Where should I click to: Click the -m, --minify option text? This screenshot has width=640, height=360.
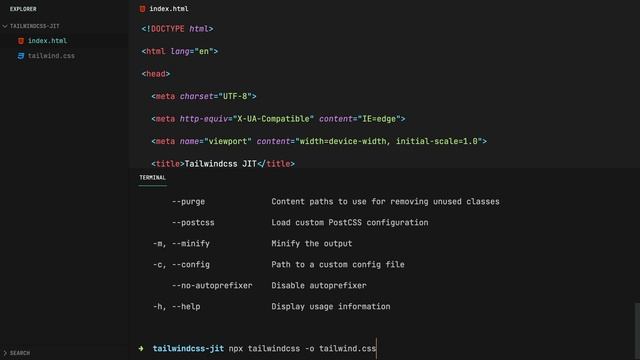pyautogui.click(x=181, y=244)
